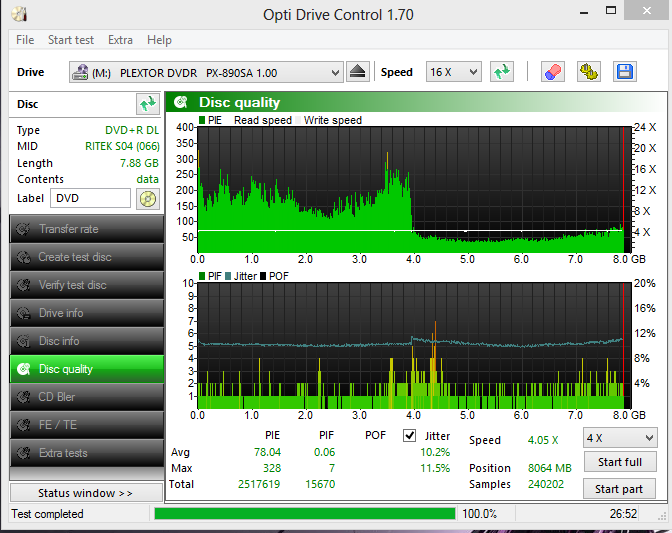Click the elapsed time 26:52
Viewport: 672px width, 533px height.
click(623, 514)
